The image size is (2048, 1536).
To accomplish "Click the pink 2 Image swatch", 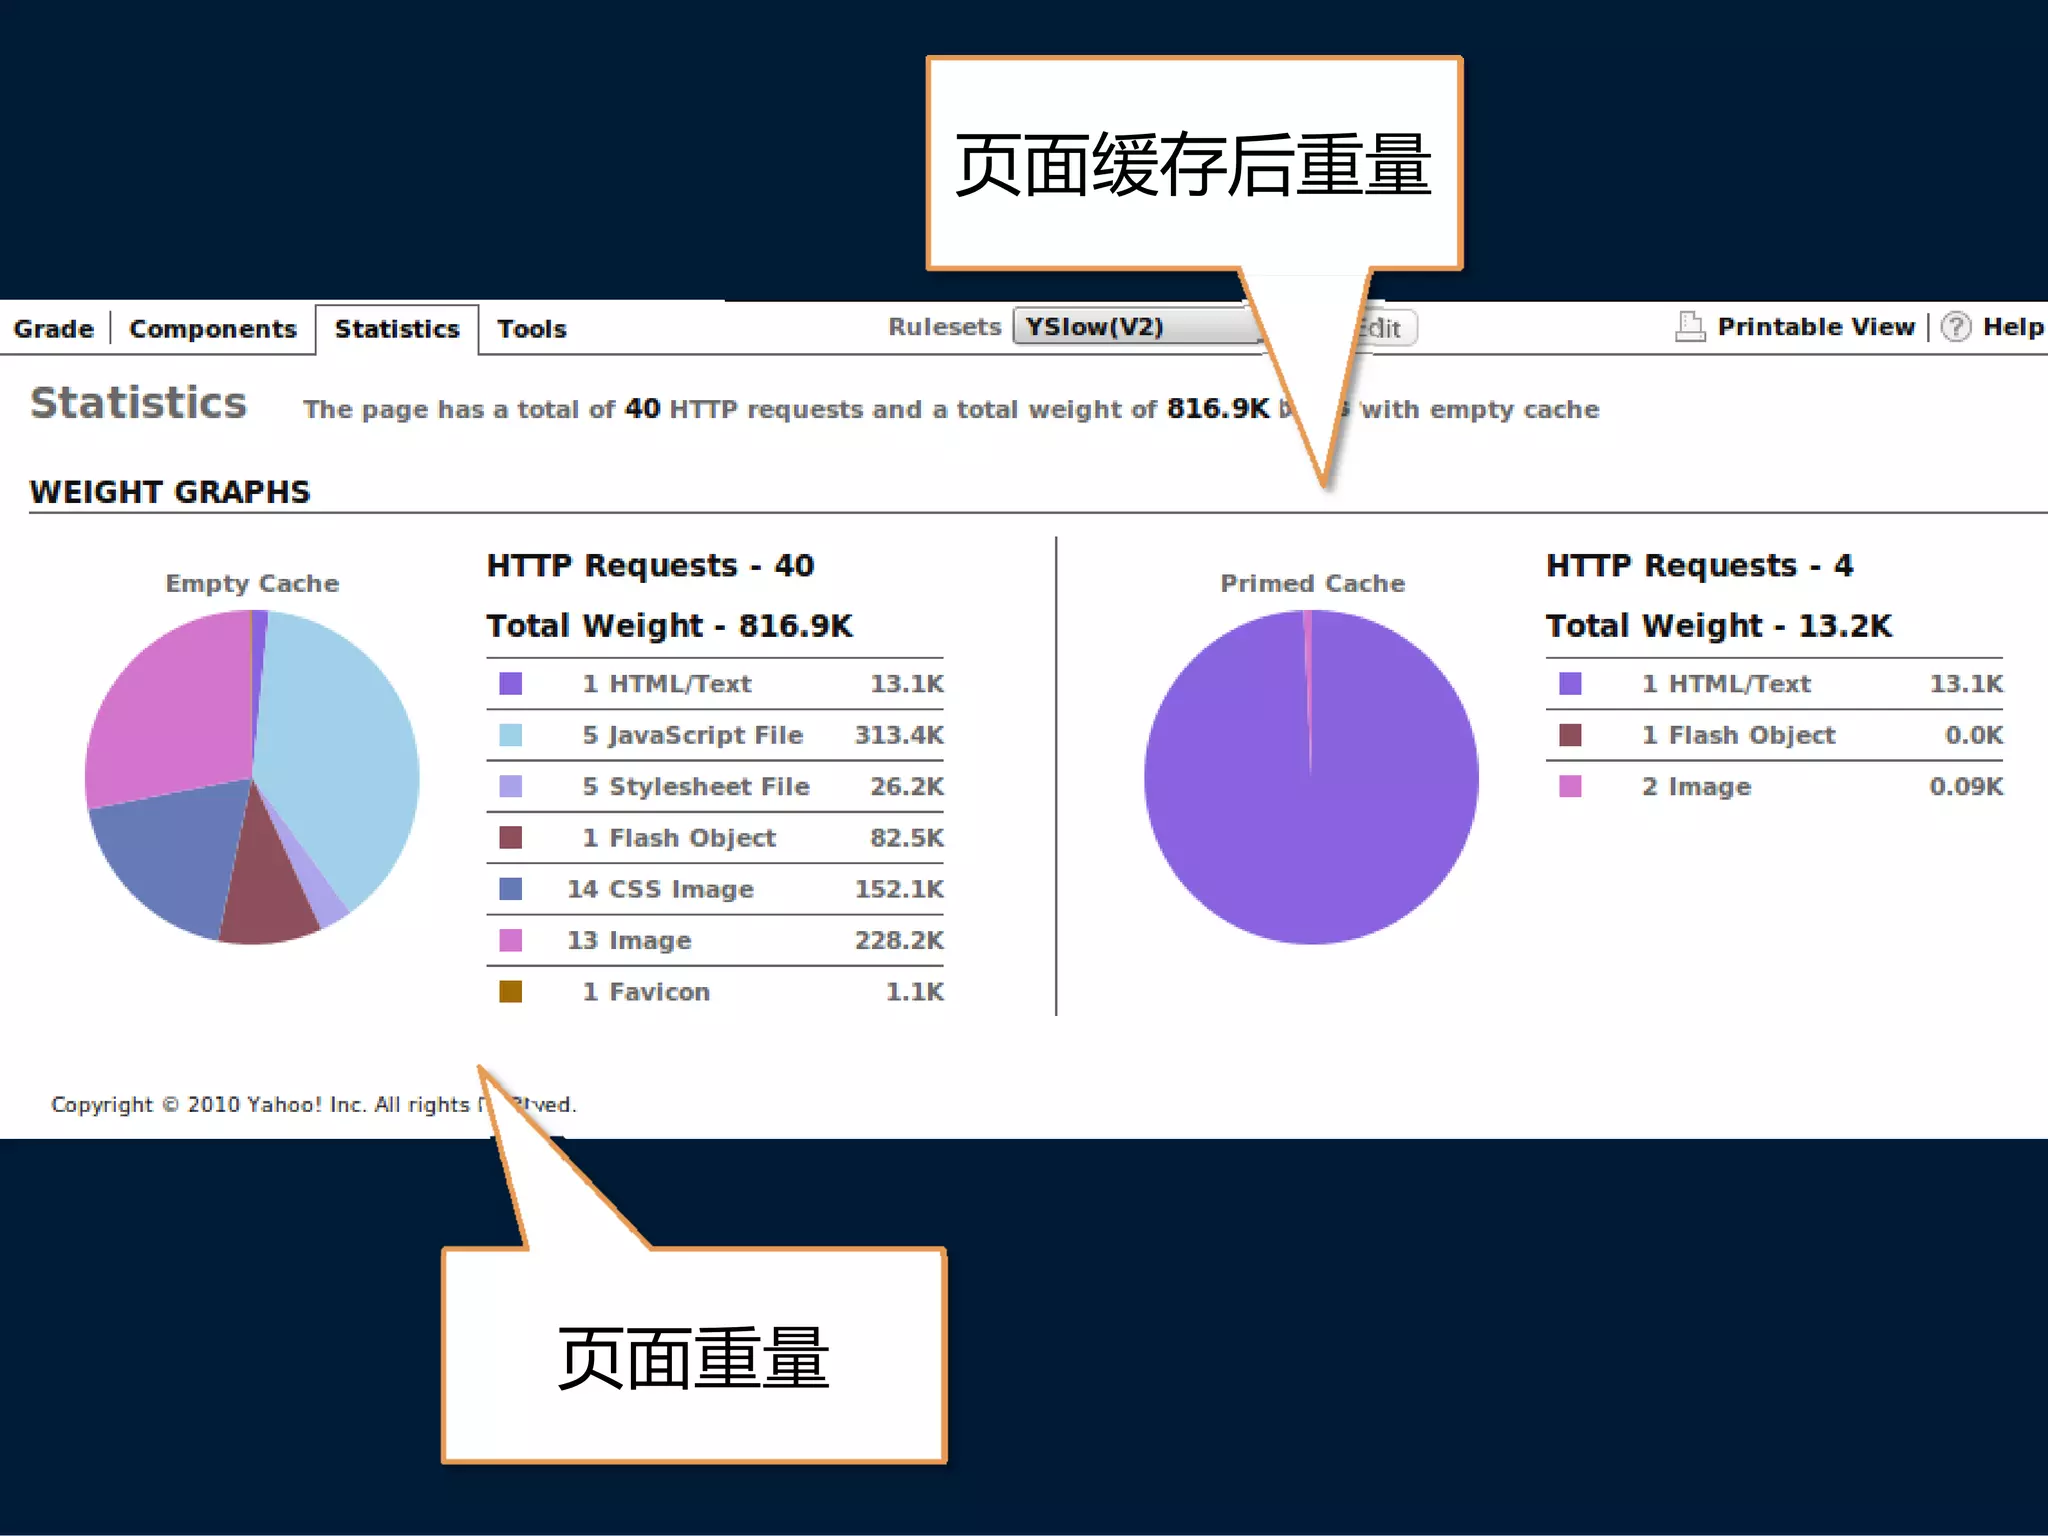I will 1570,786.
